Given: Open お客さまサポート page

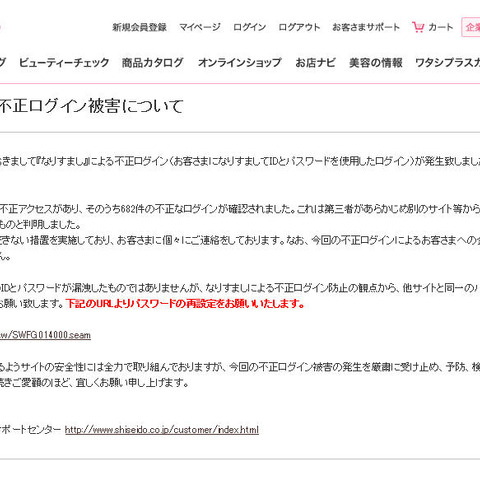Looking at the screenshot, I should [366, 27].
